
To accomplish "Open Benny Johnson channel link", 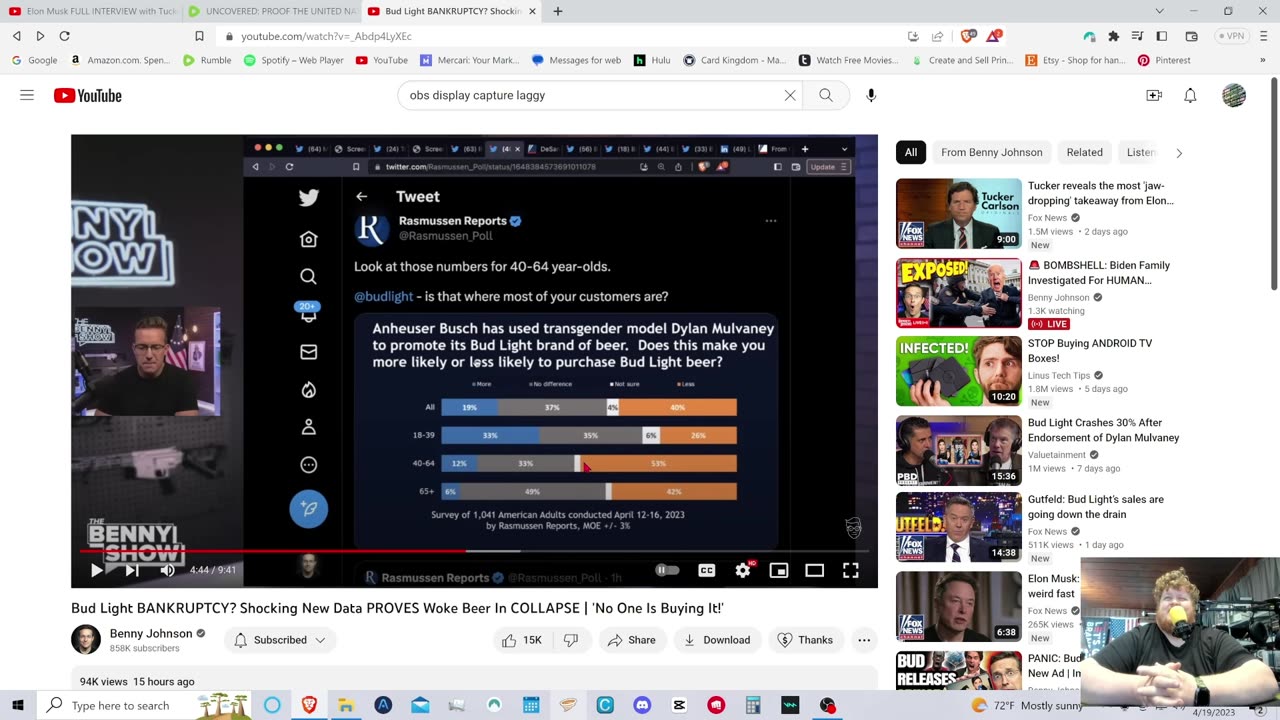I will (x=150, y=633).
